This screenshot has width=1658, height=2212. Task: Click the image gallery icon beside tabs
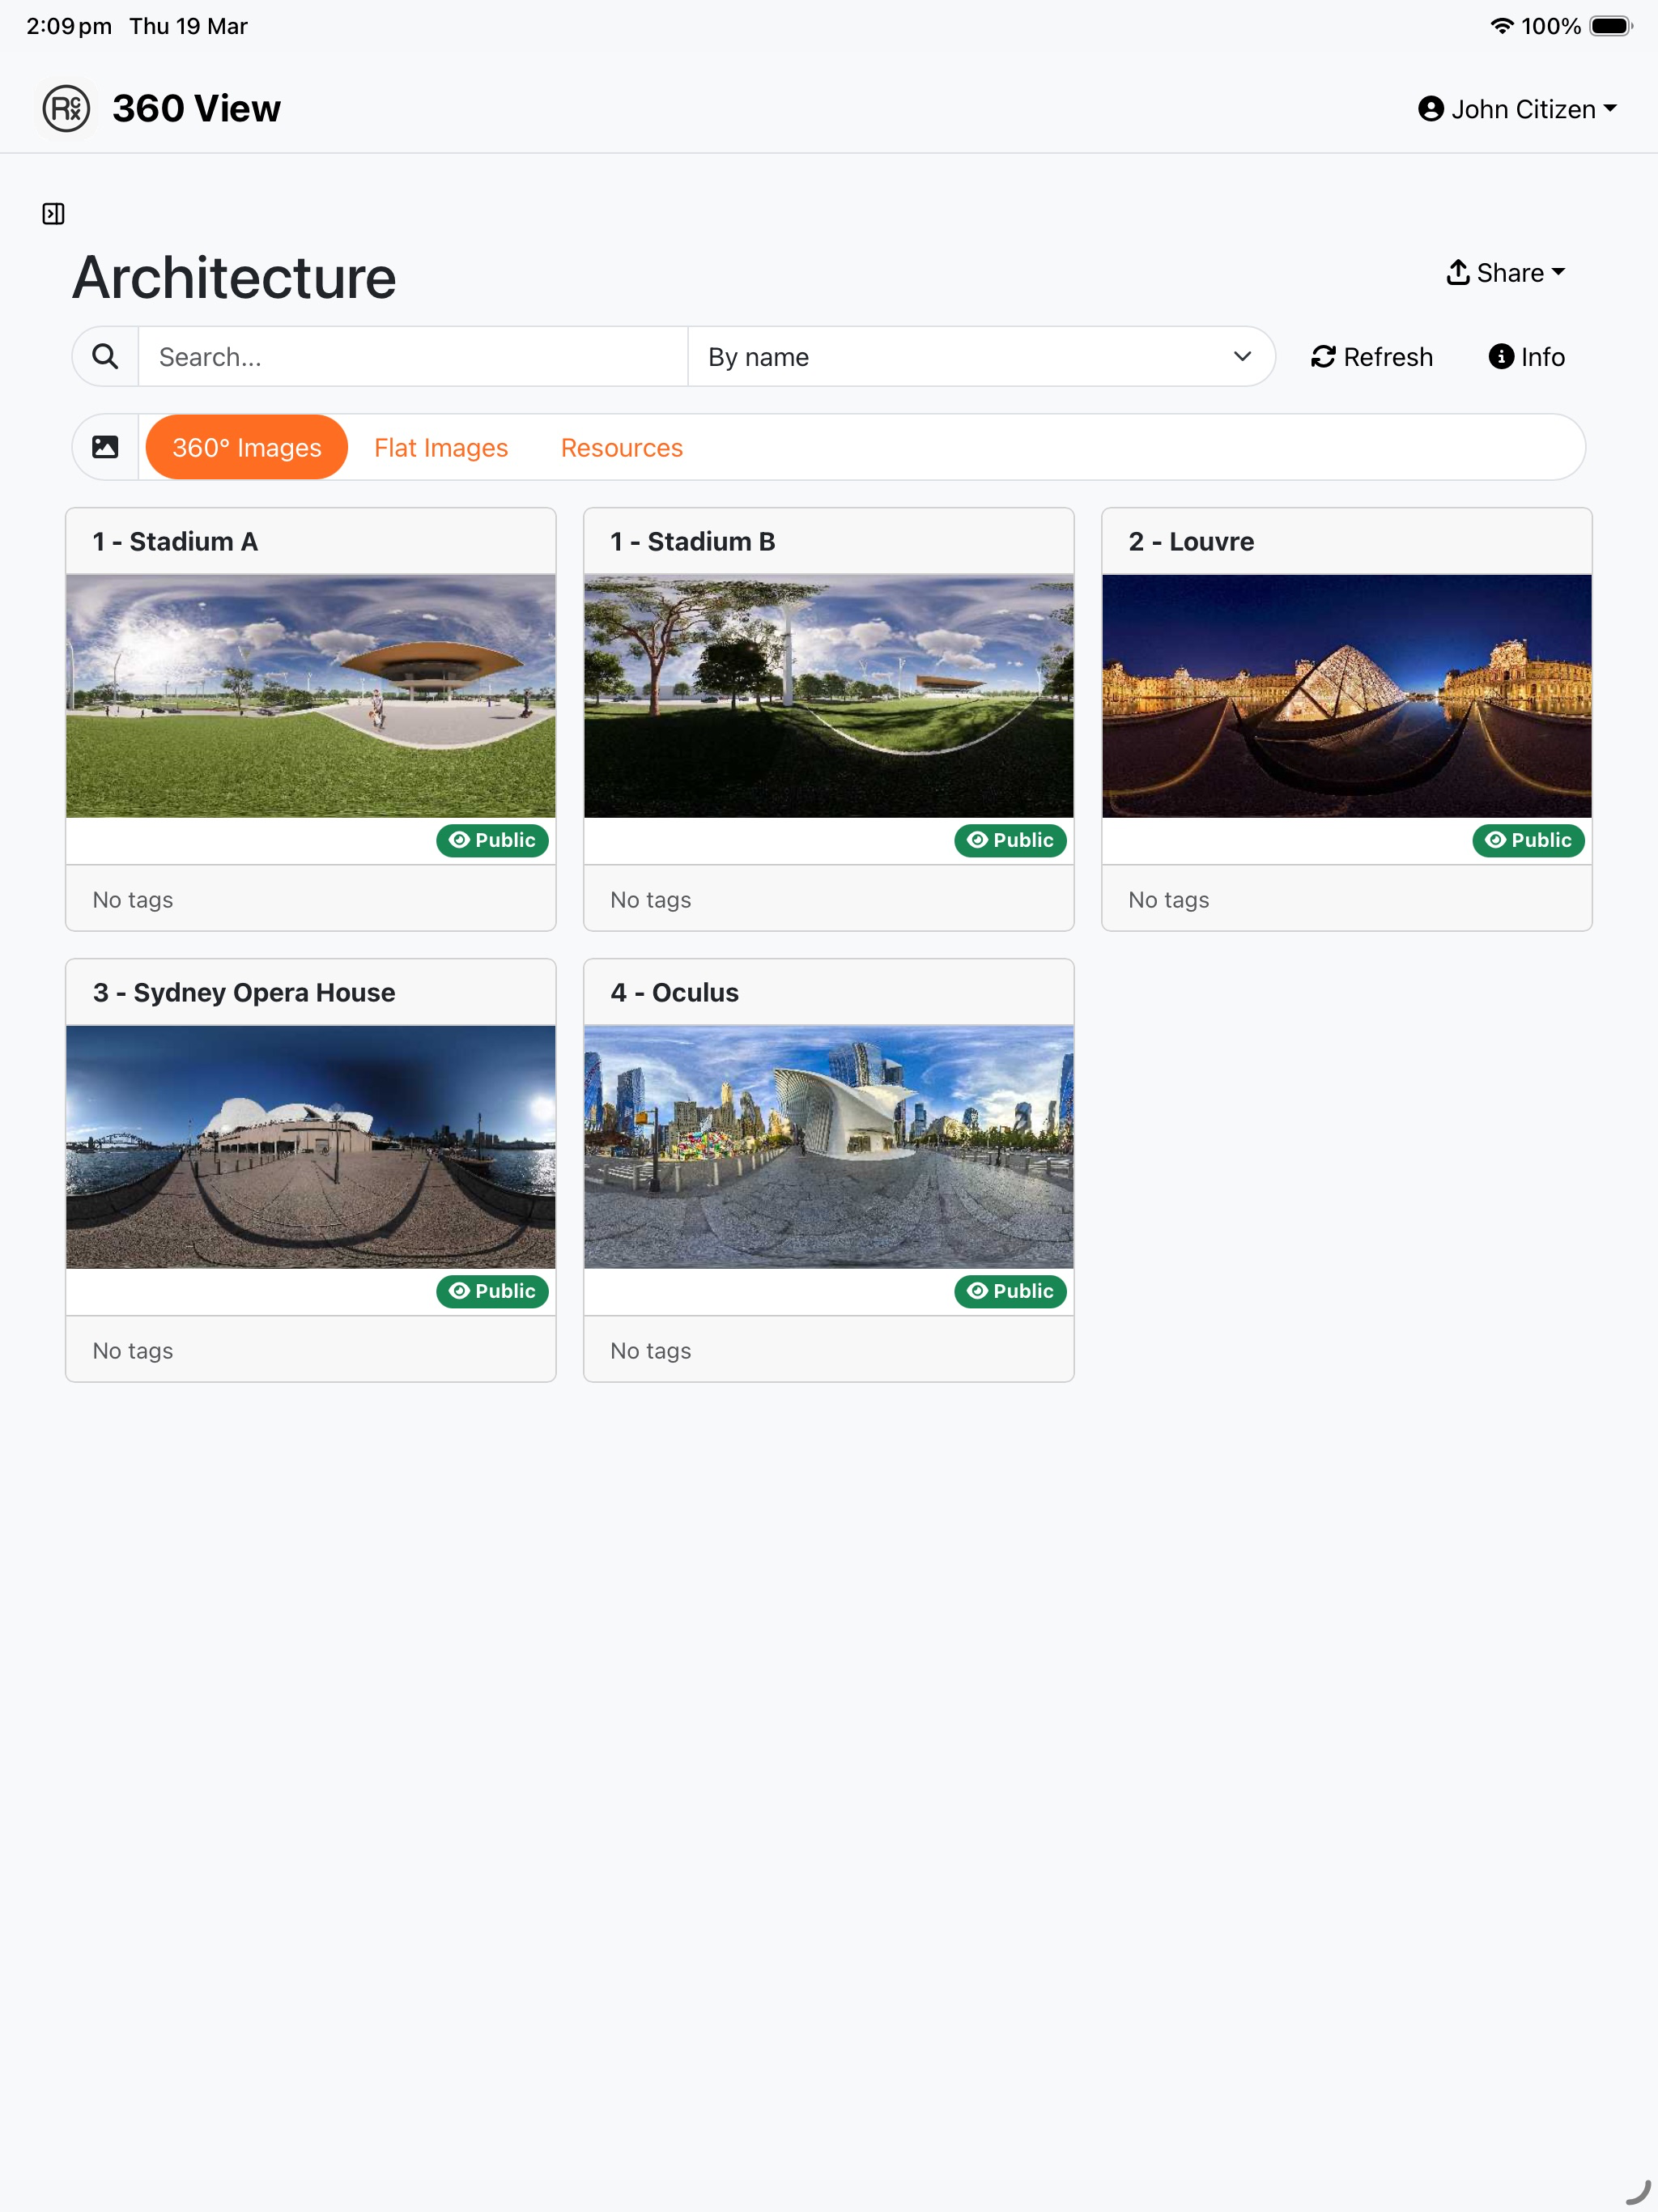tap(105, 447)
